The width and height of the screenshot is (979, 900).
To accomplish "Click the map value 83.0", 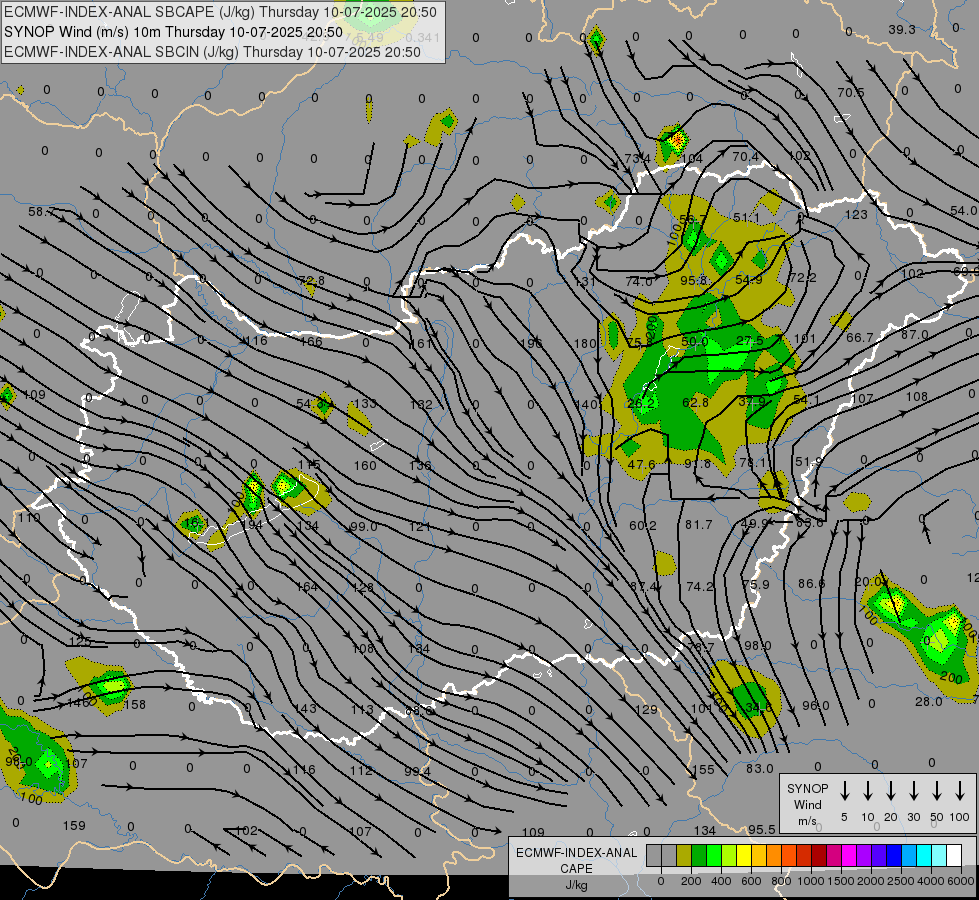I will (759, 768).
